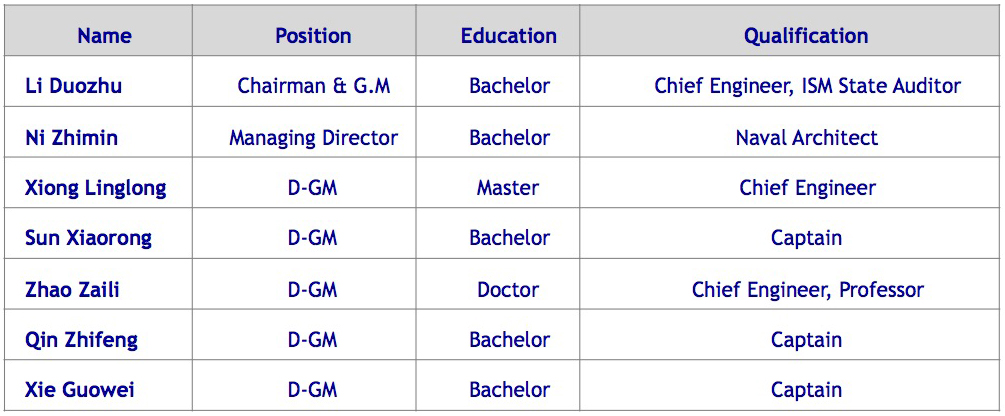1005x416 pixels.
Task: Select the name Ni Zhimin
Action: (71, 138)
